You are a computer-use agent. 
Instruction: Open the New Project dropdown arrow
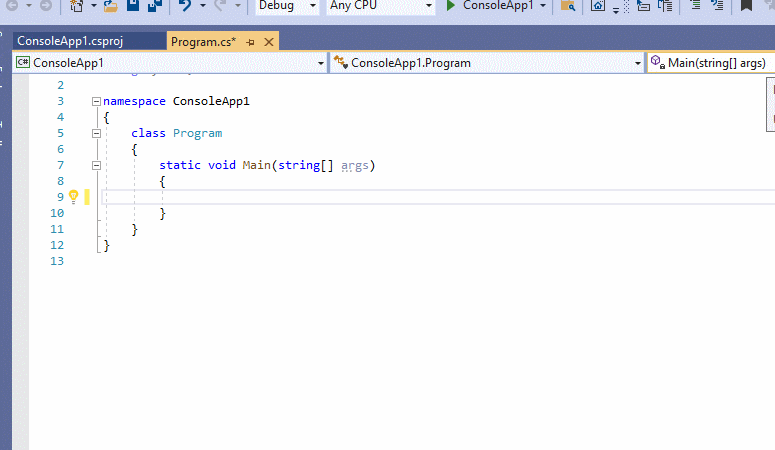(x=93, y=6)
